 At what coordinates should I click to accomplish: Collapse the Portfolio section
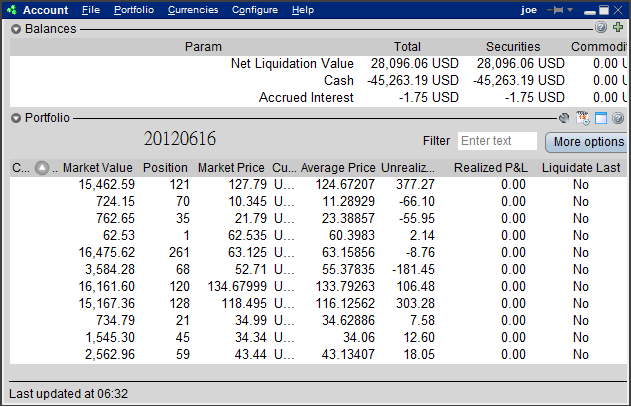click(16, 118)
